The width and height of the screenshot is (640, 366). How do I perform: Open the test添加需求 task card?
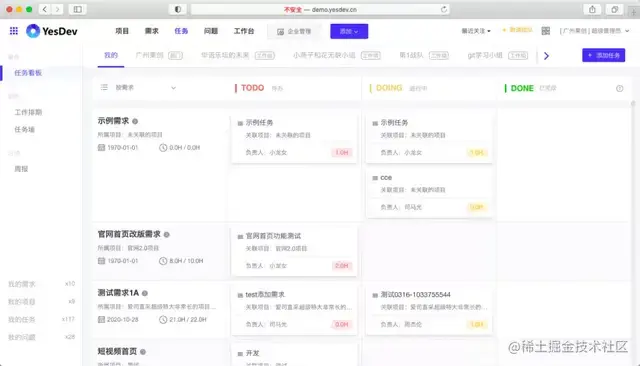click(294, 310)
